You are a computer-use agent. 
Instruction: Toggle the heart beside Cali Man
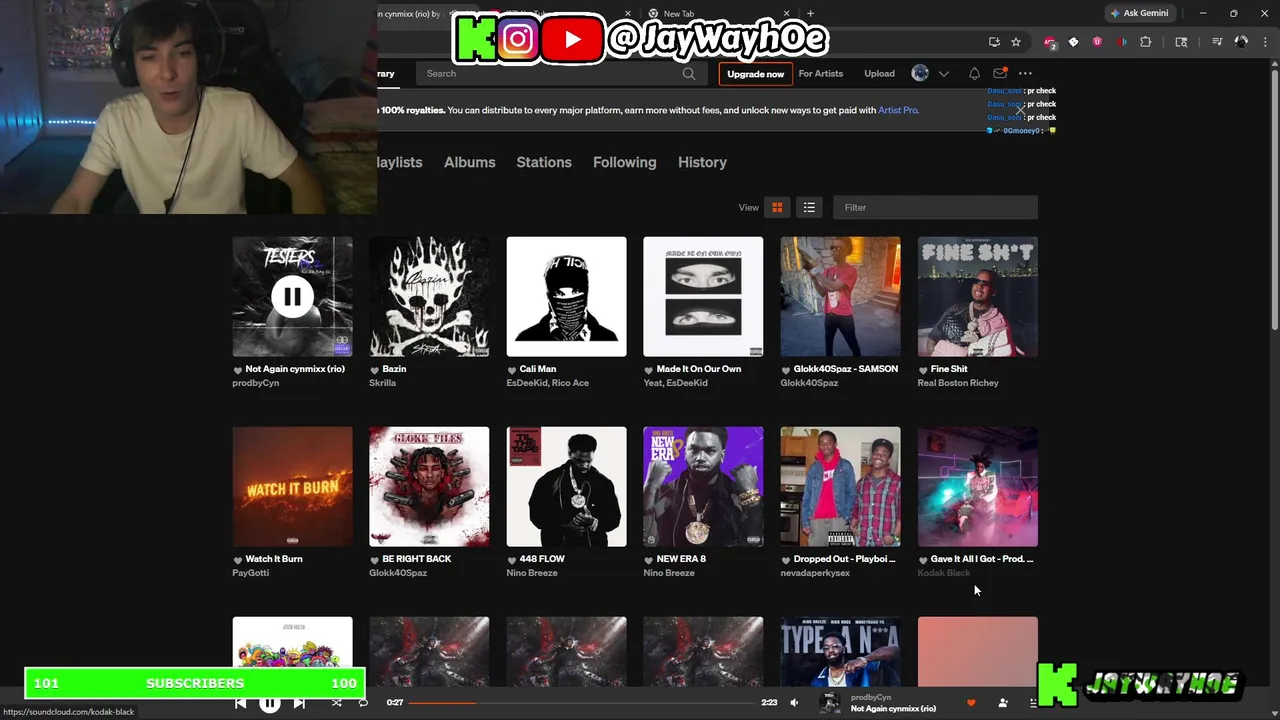(512, 369)
